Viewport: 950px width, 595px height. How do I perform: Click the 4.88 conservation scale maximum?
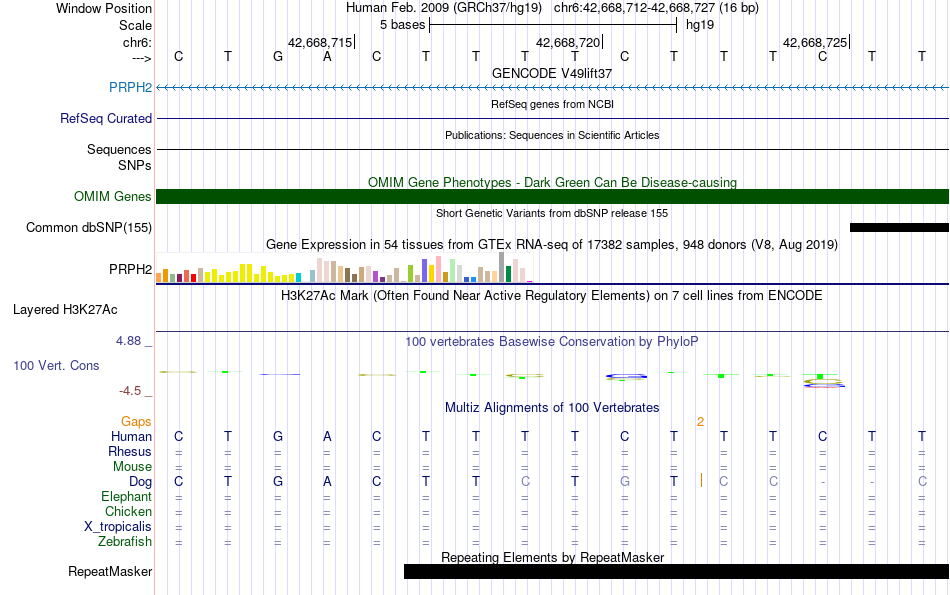coord(128,341)
